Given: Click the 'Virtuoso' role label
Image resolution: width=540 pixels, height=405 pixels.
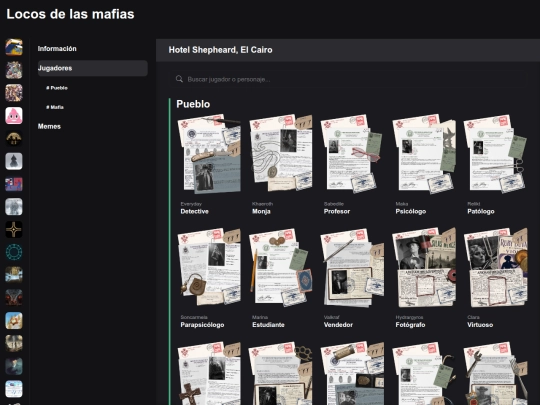Looking at the screenshot, I should coord(480,325).
